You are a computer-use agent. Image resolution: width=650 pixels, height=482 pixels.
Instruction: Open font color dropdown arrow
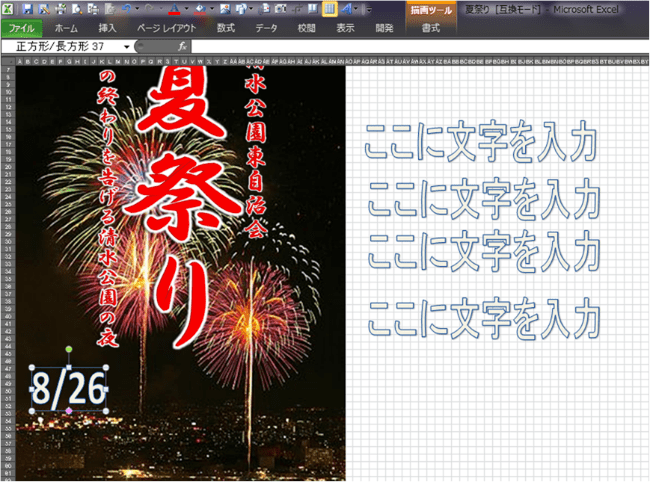pyautogui.click(x=187, y=9)
